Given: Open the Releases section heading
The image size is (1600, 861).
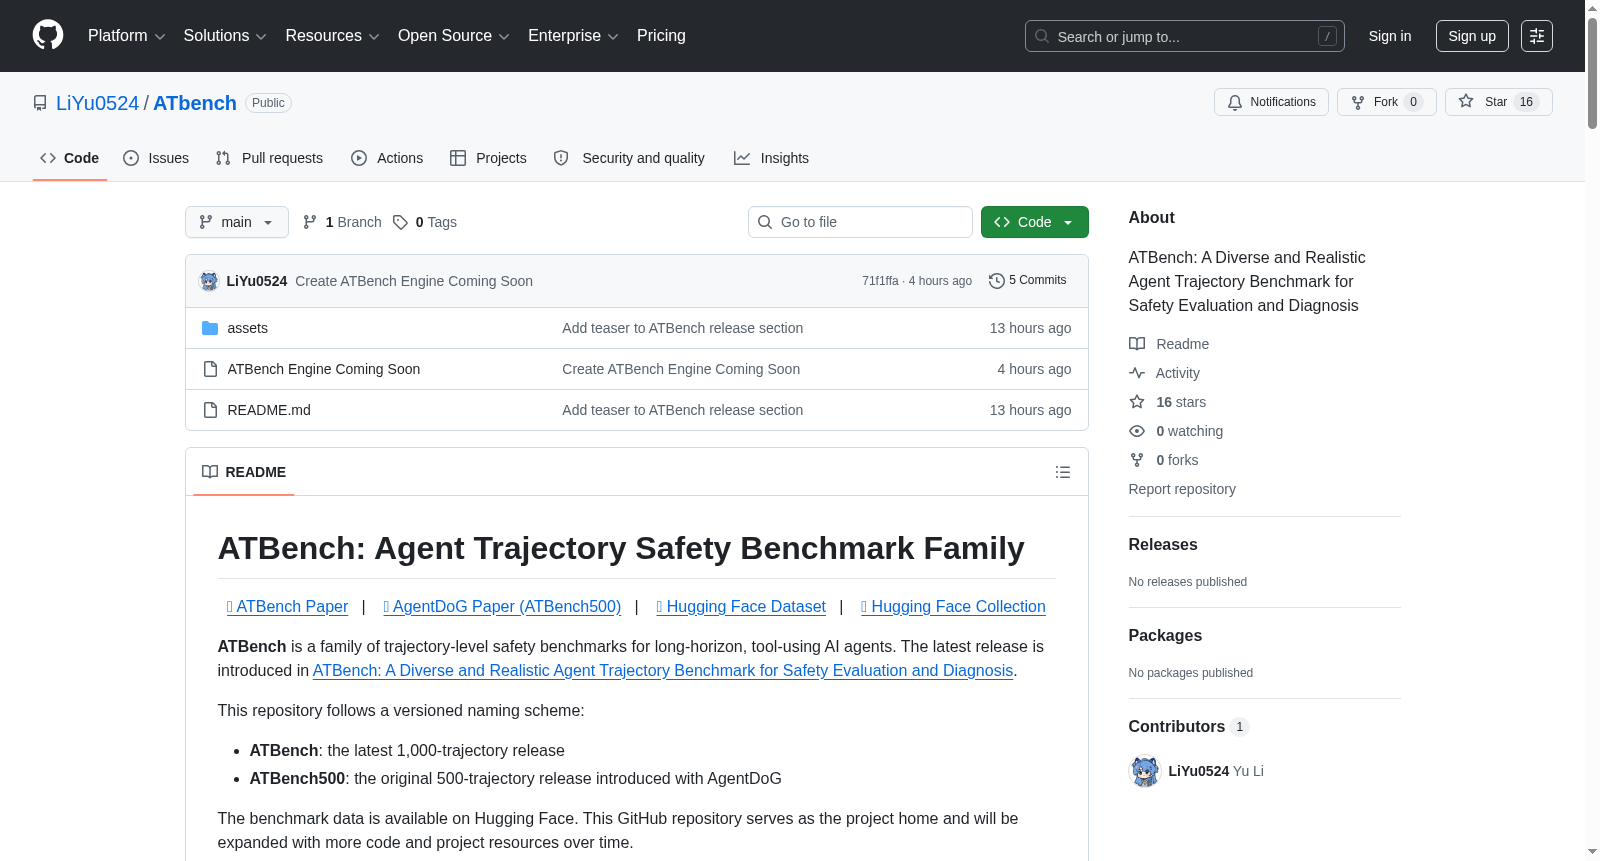Looking at the screenshot, I should [x=1163, y=545].
